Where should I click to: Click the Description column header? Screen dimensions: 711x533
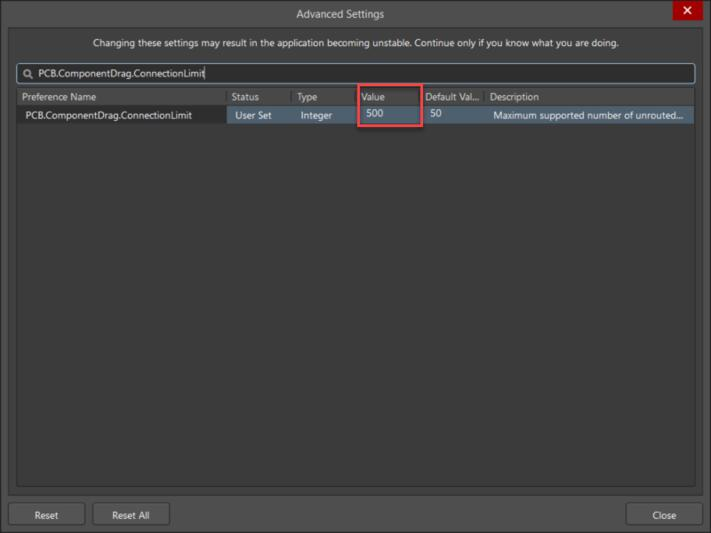(x=589, y=97)
